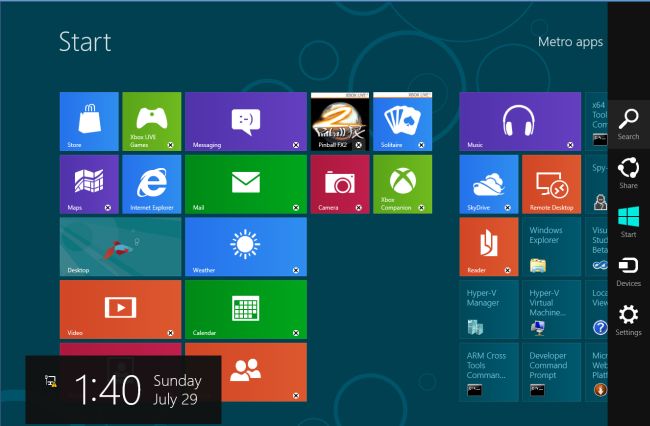Click the Search charm
Screen dimensions: 650x426
coord(628,124)
